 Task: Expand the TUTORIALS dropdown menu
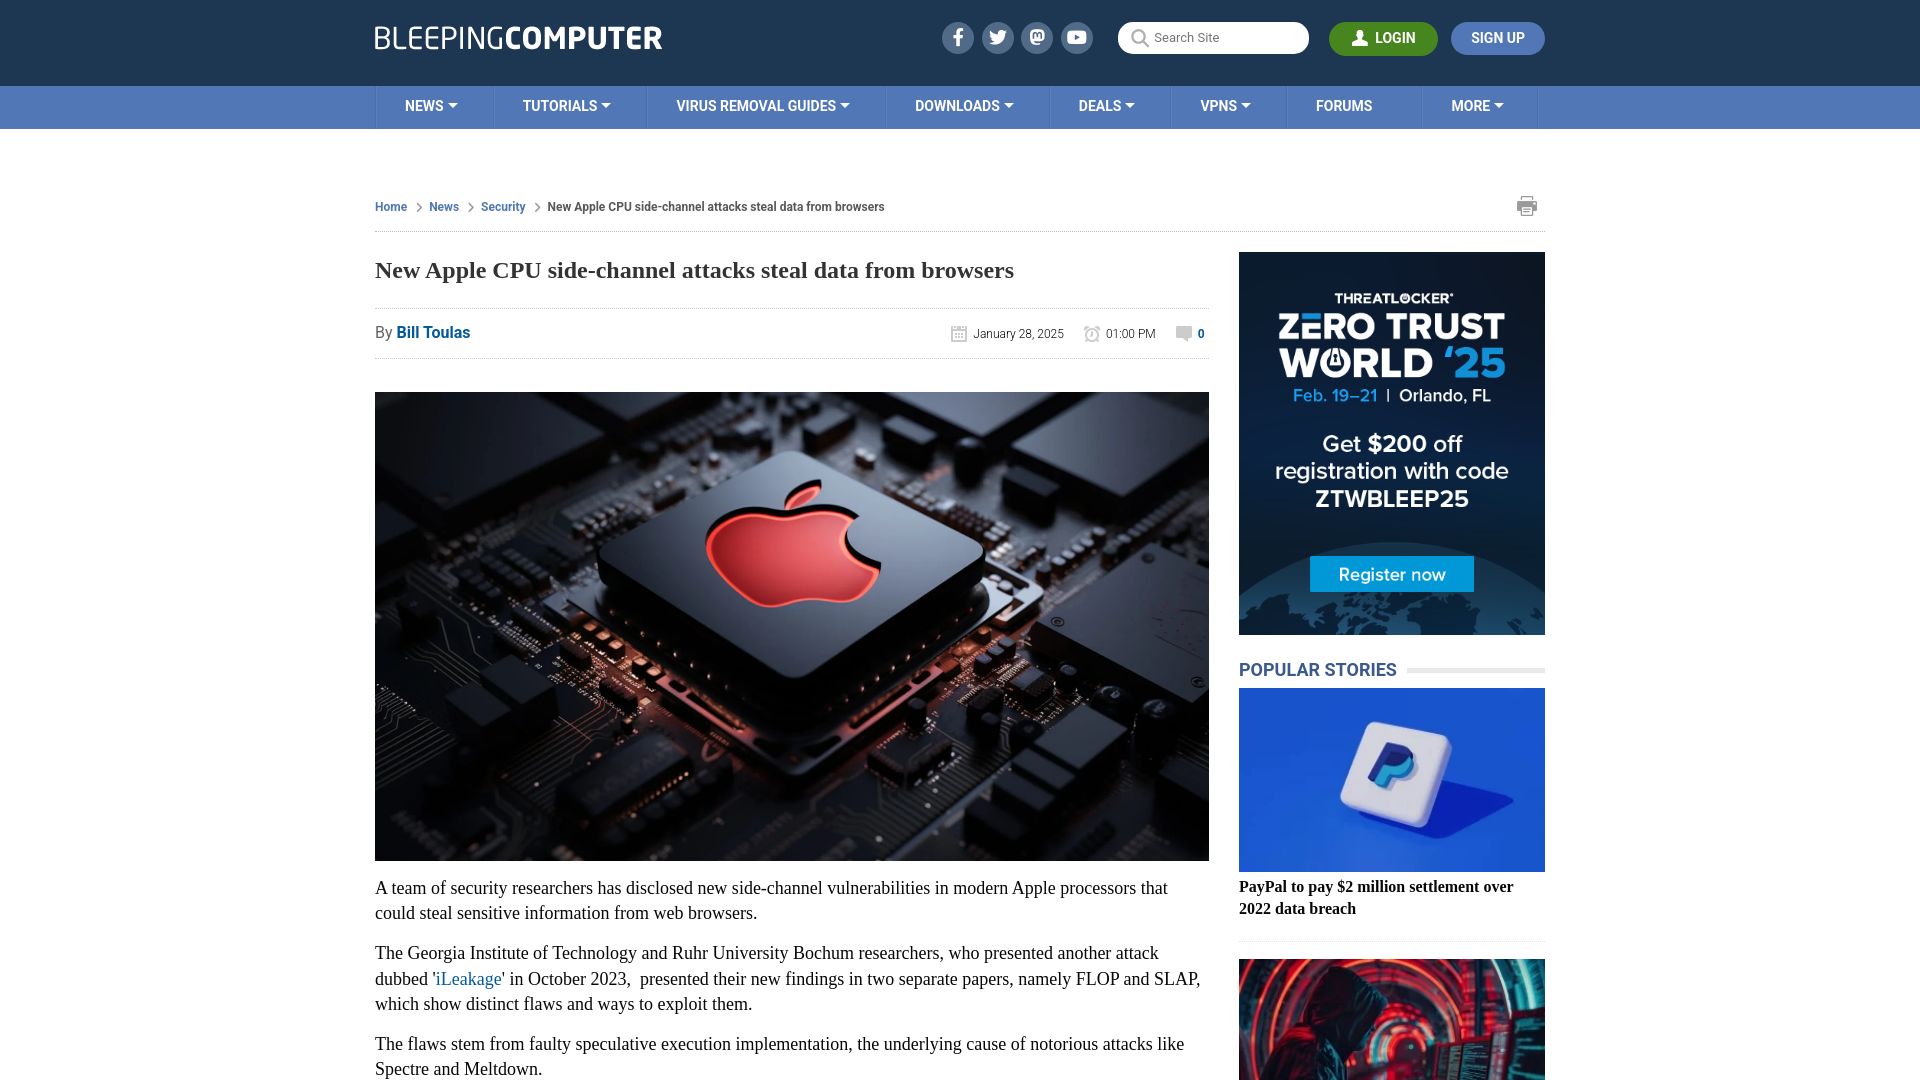point(566,105)
